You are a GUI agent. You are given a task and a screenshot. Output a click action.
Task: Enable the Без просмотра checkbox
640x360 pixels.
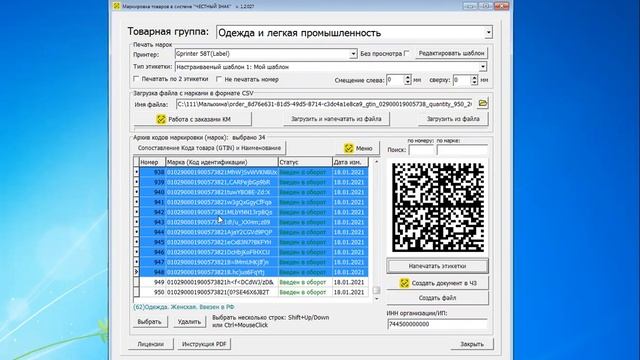coord(407,53)
